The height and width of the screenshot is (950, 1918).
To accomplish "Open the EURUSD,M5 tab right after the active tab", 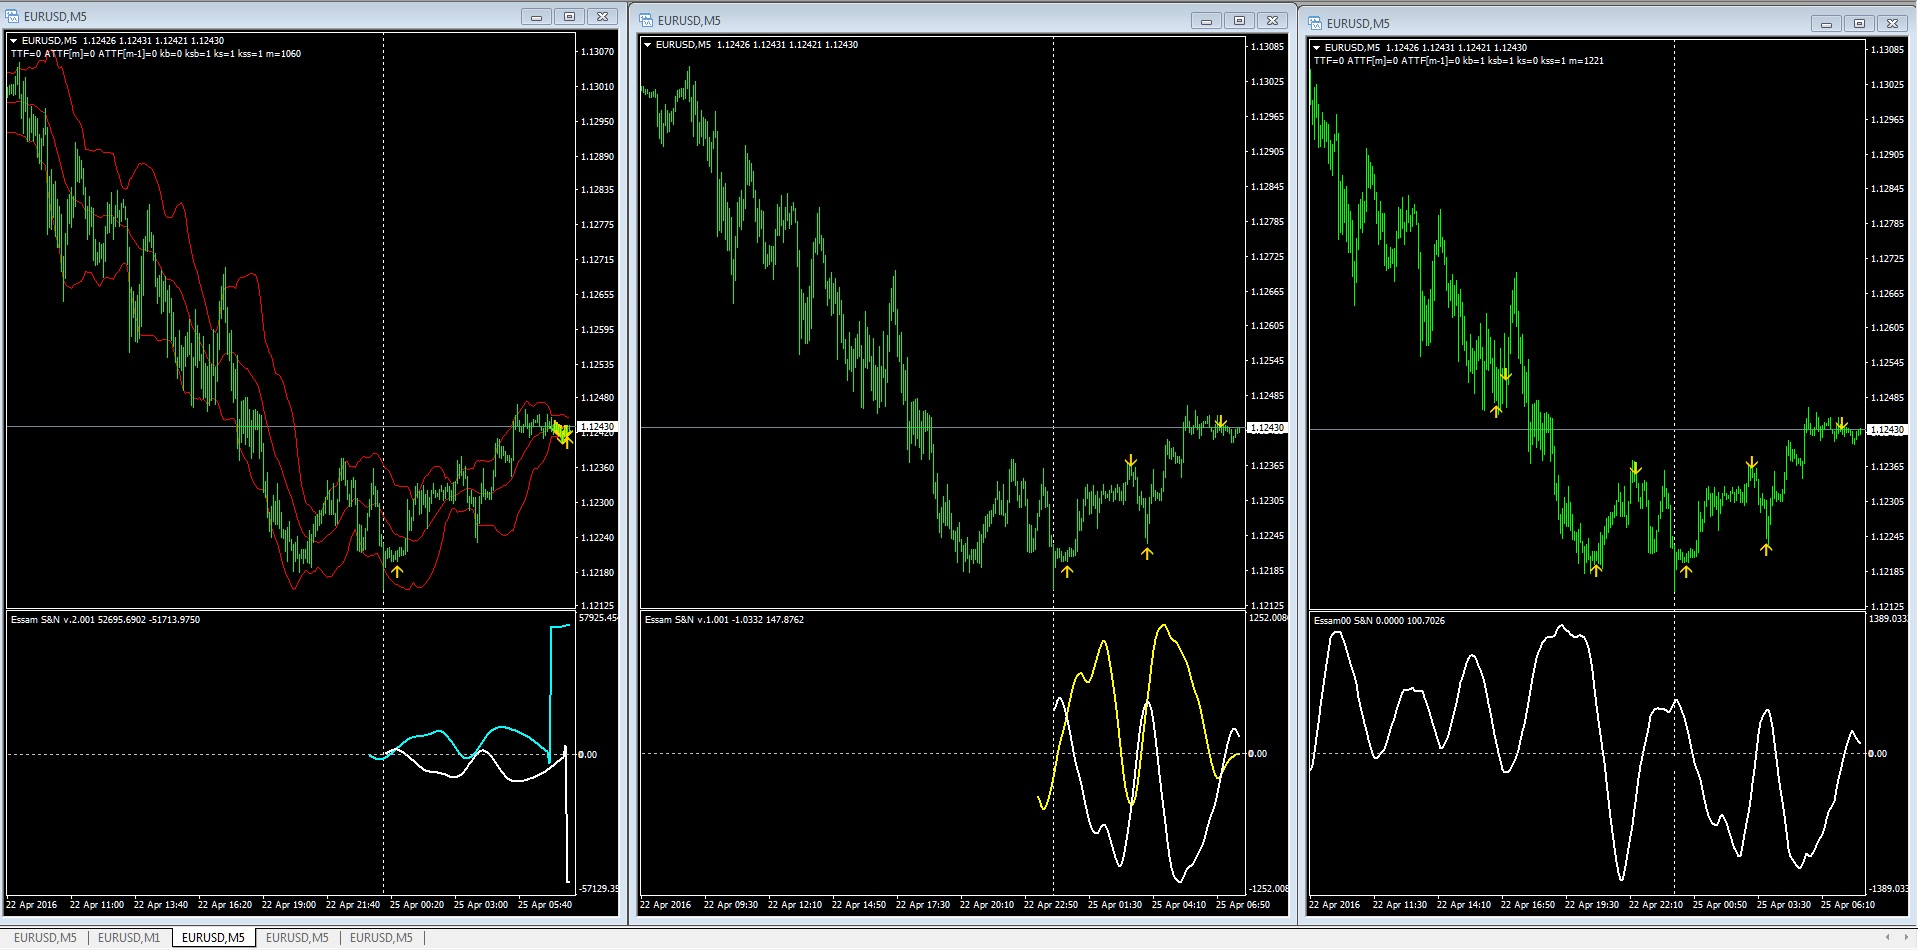I will coord(297,938).
